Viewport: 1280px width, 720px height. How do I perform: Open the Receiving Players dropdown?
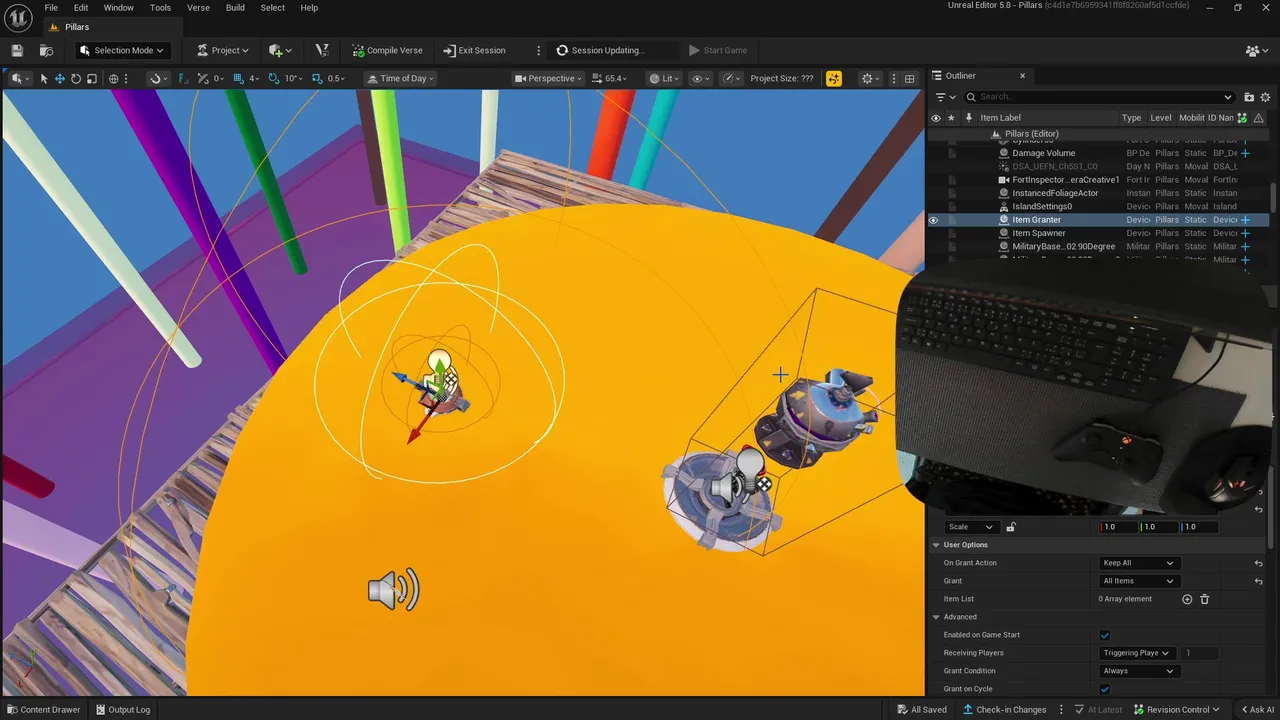pos(1136,653)
